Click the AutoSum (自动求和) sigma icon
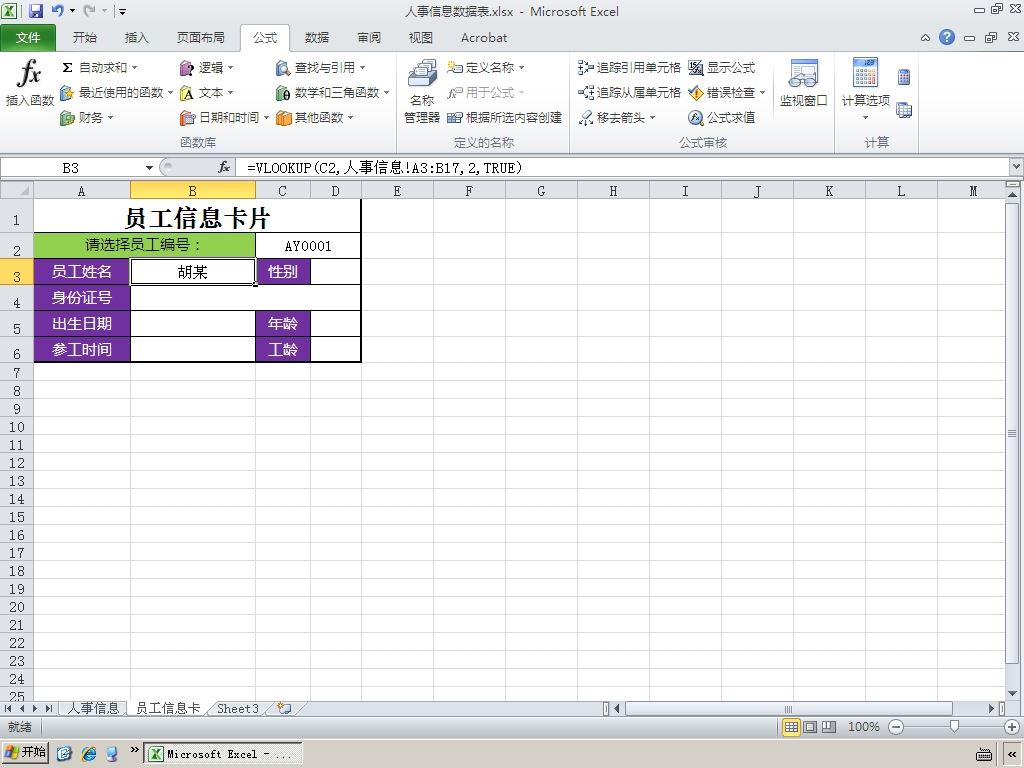Screen dimensions: 1024x768 (x=67, y=68)
